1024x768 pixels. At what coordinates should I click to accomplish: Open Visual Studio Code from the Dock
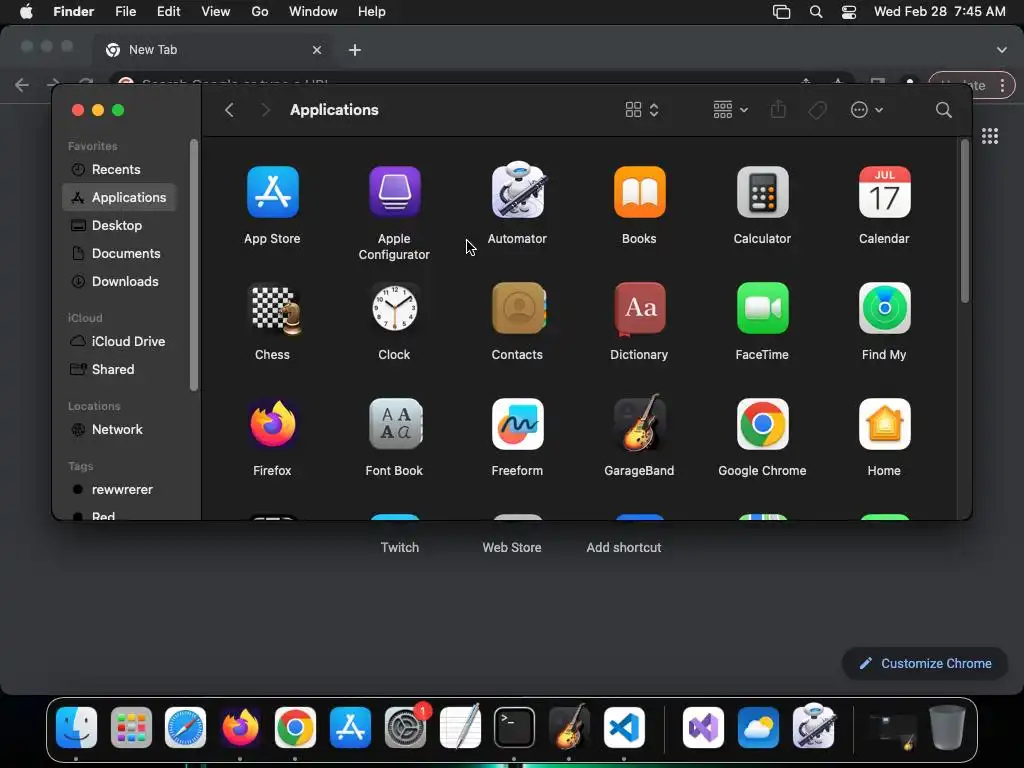point(624,727)
